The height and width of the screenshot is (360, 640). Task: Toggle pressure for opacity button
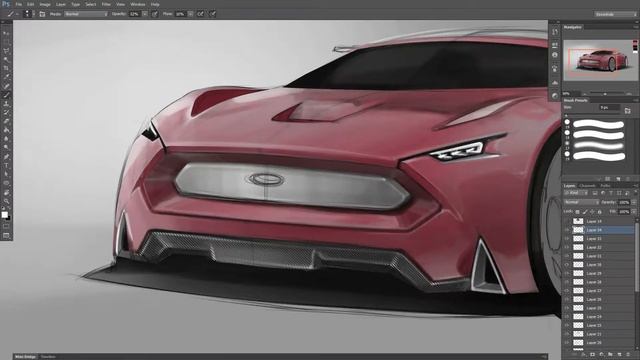155,14
